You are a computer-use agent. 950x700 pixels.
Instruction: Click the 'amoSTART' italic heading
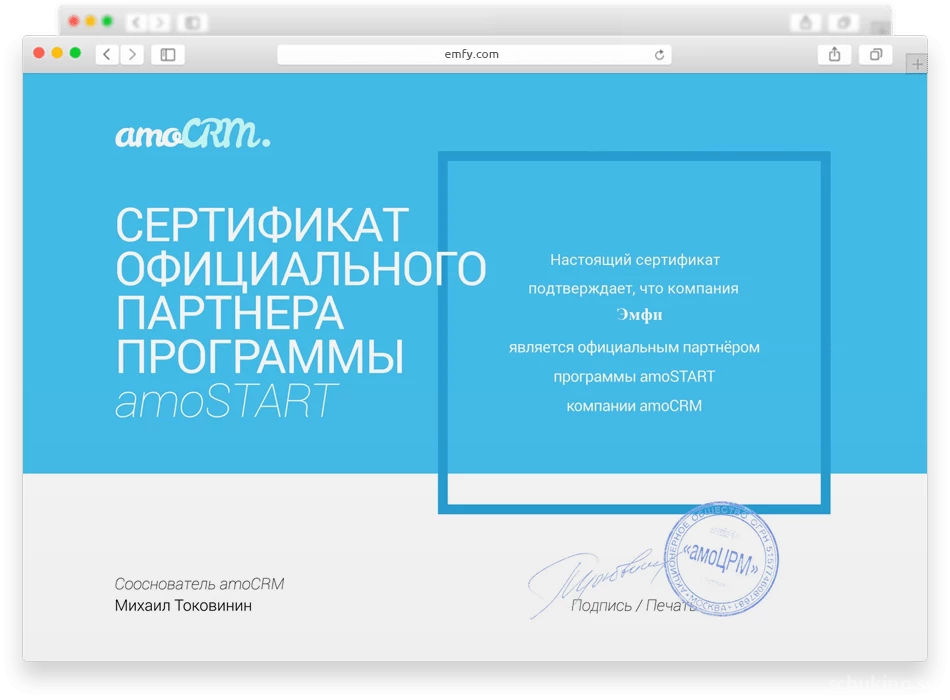coord(226,400)
